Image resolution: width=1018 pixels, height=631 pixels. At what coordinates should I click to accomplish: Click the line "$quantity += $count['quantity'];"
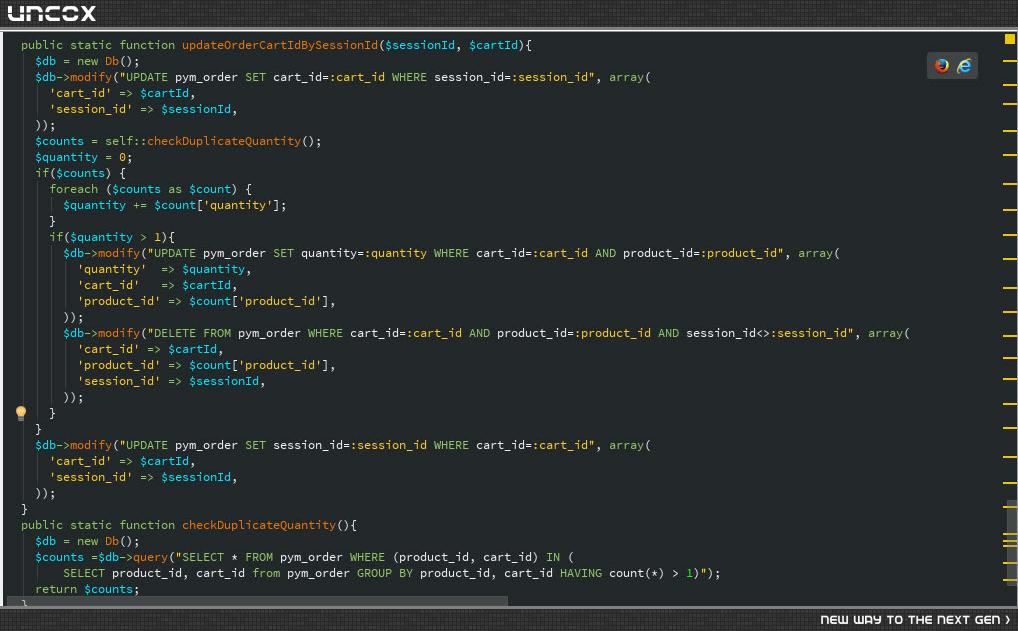pos(175,205)
